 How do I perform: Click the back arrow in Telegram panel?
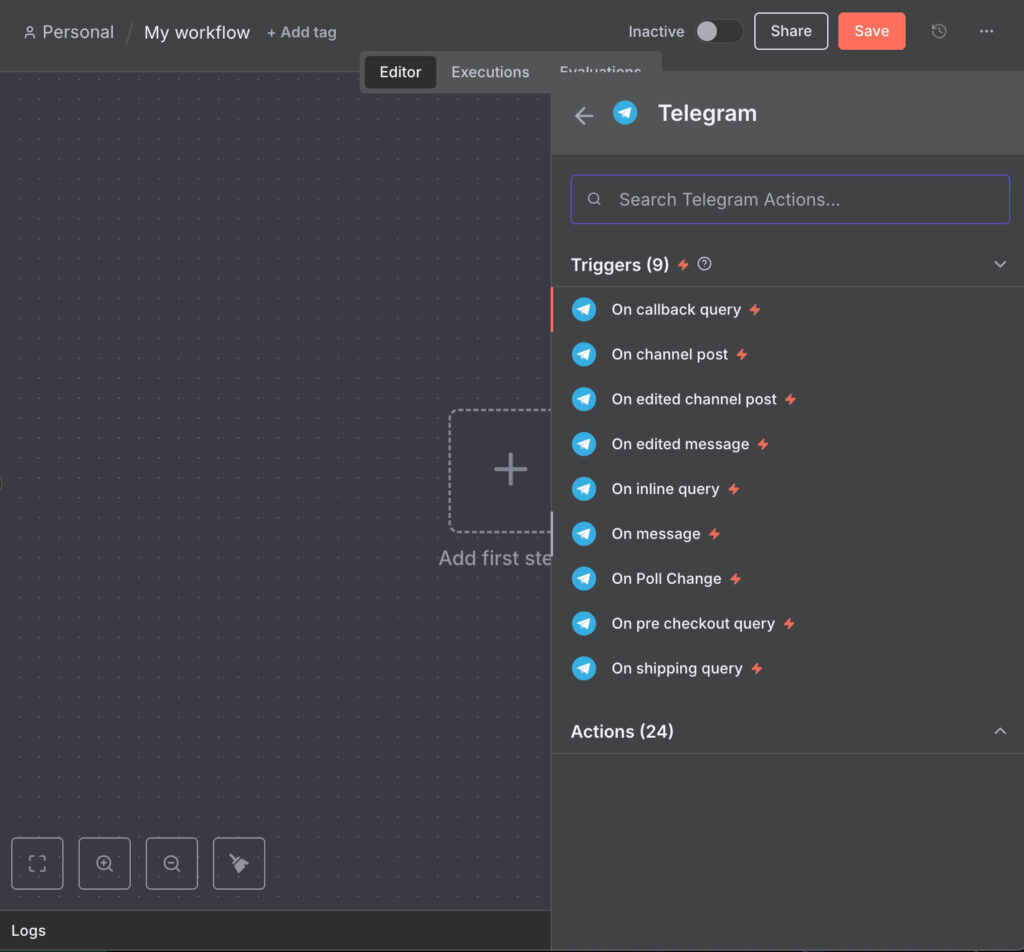pyautogui.click(x=584, y=116)
